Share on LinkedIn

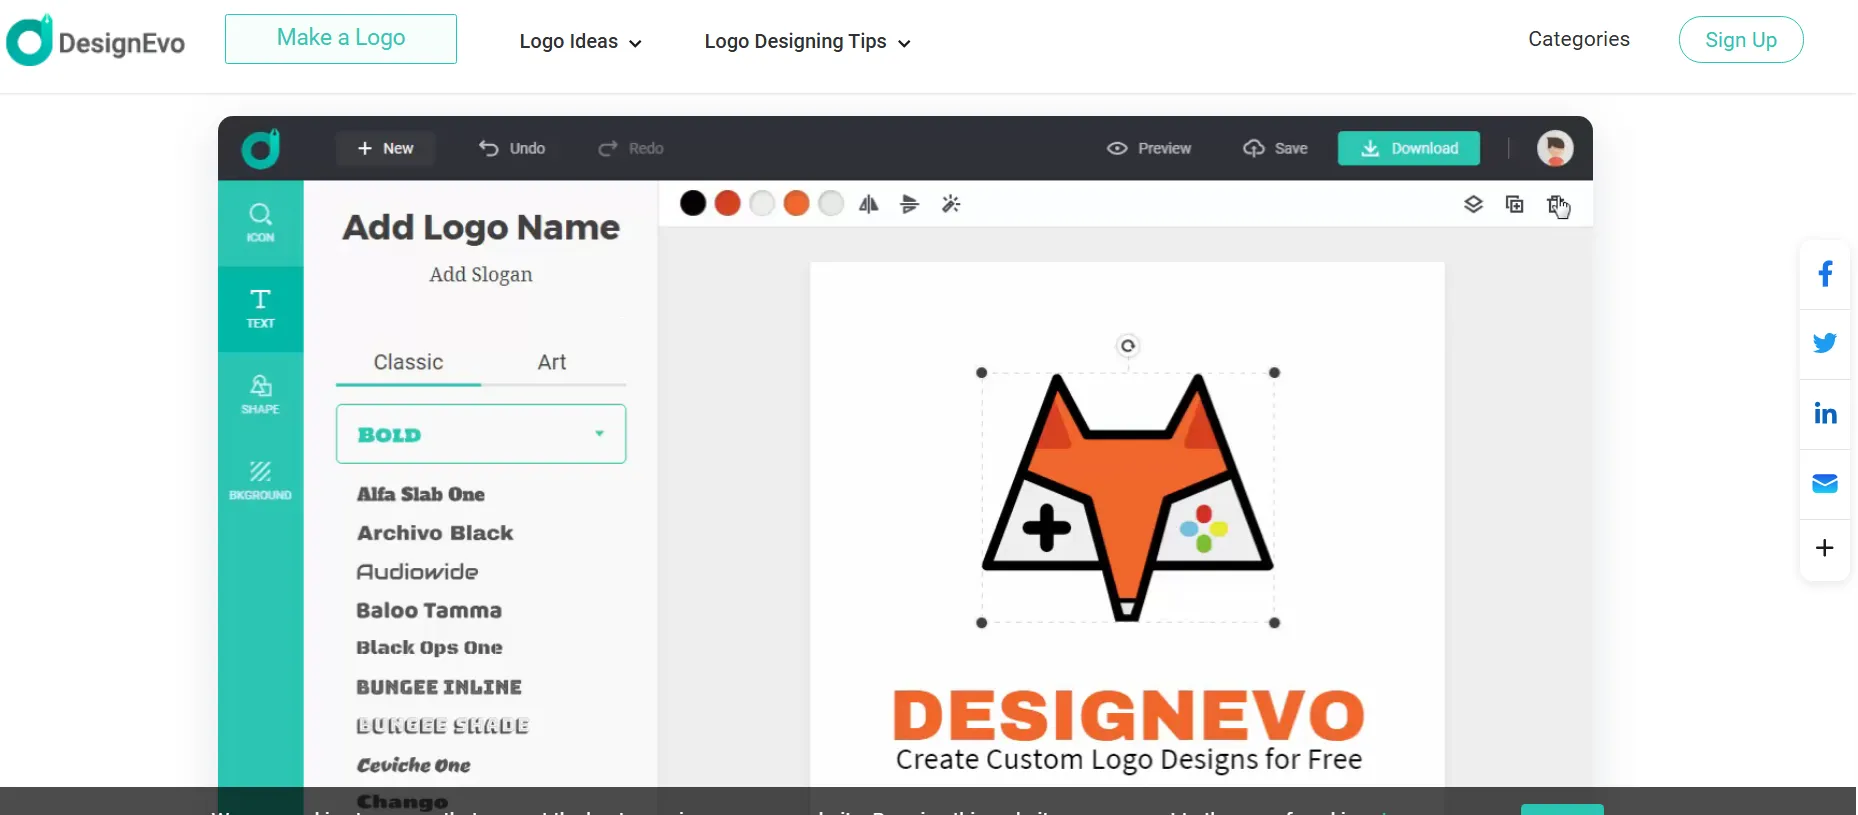point(1825,414)
